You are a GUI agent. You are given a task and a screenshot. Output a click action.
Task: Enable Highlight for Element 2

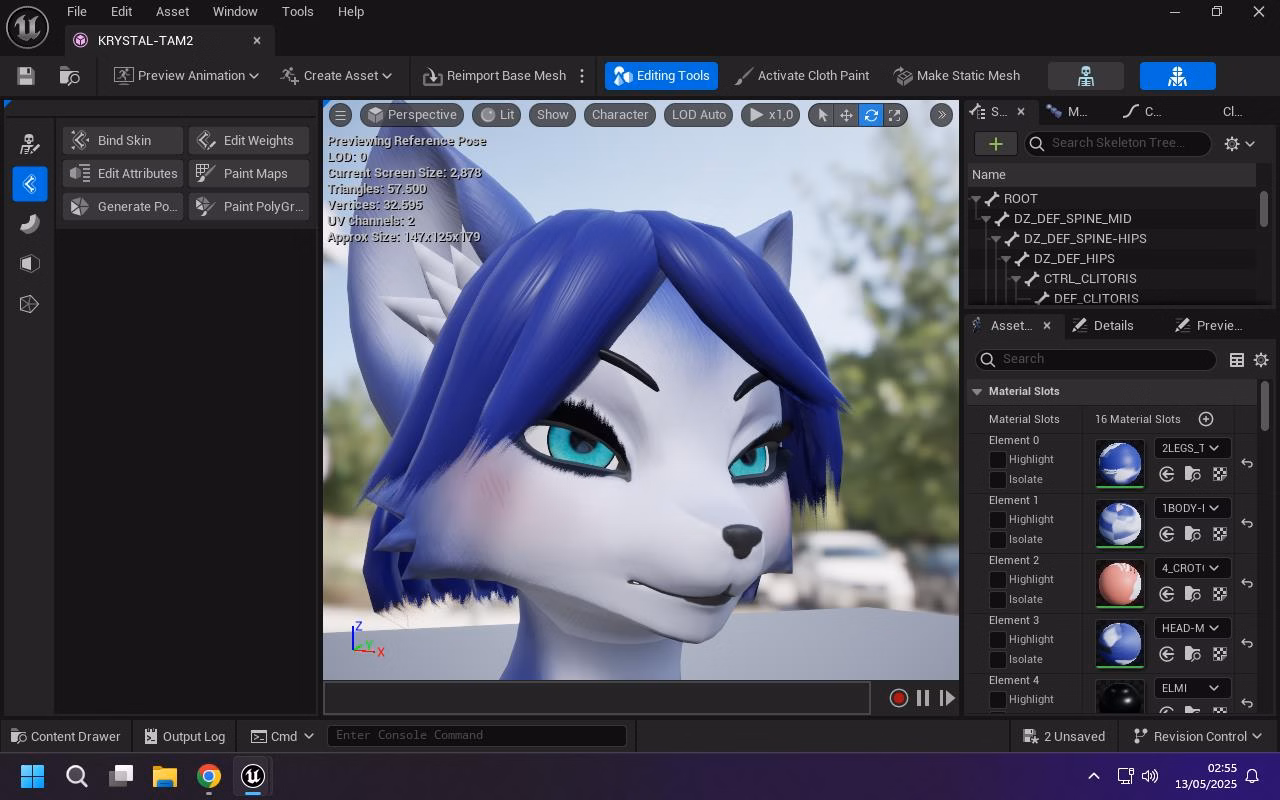coord(998,580)
